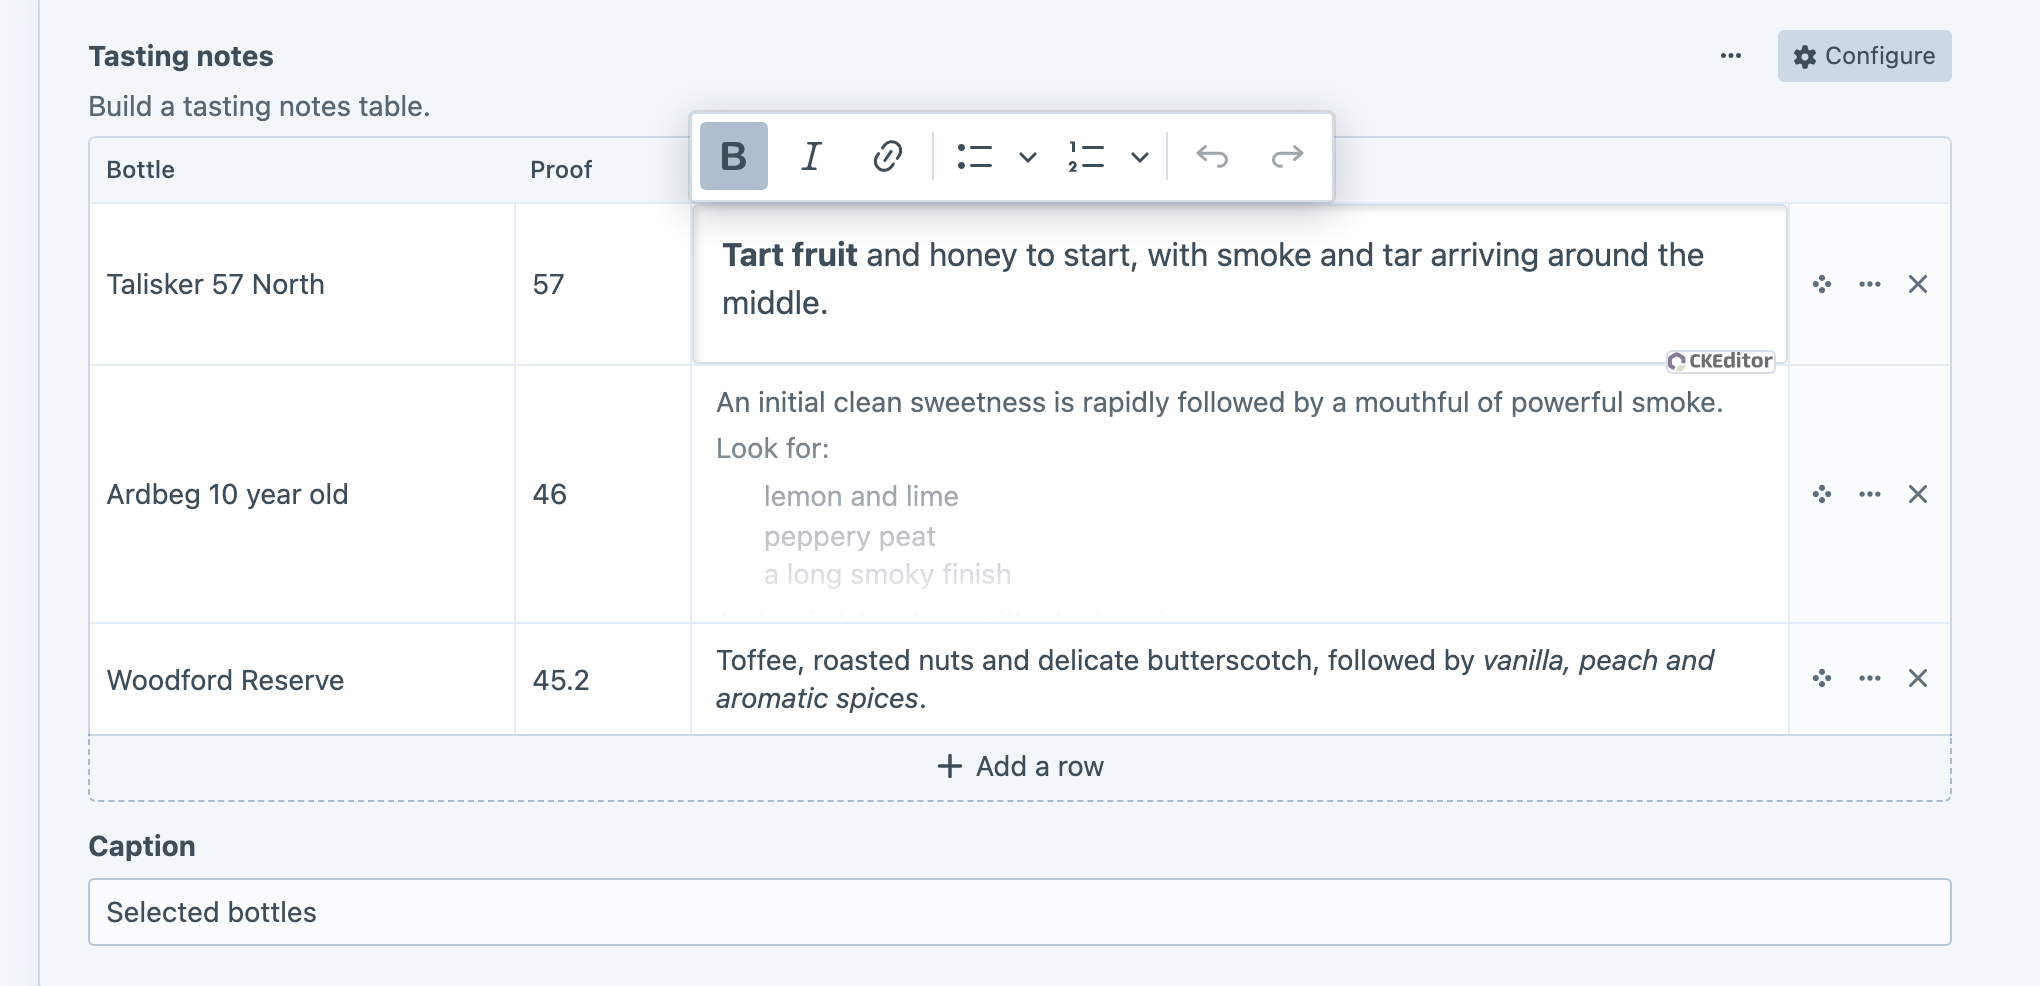Insert a numbered list
The image size is (2040, 986).
[x=1086, y=156]
